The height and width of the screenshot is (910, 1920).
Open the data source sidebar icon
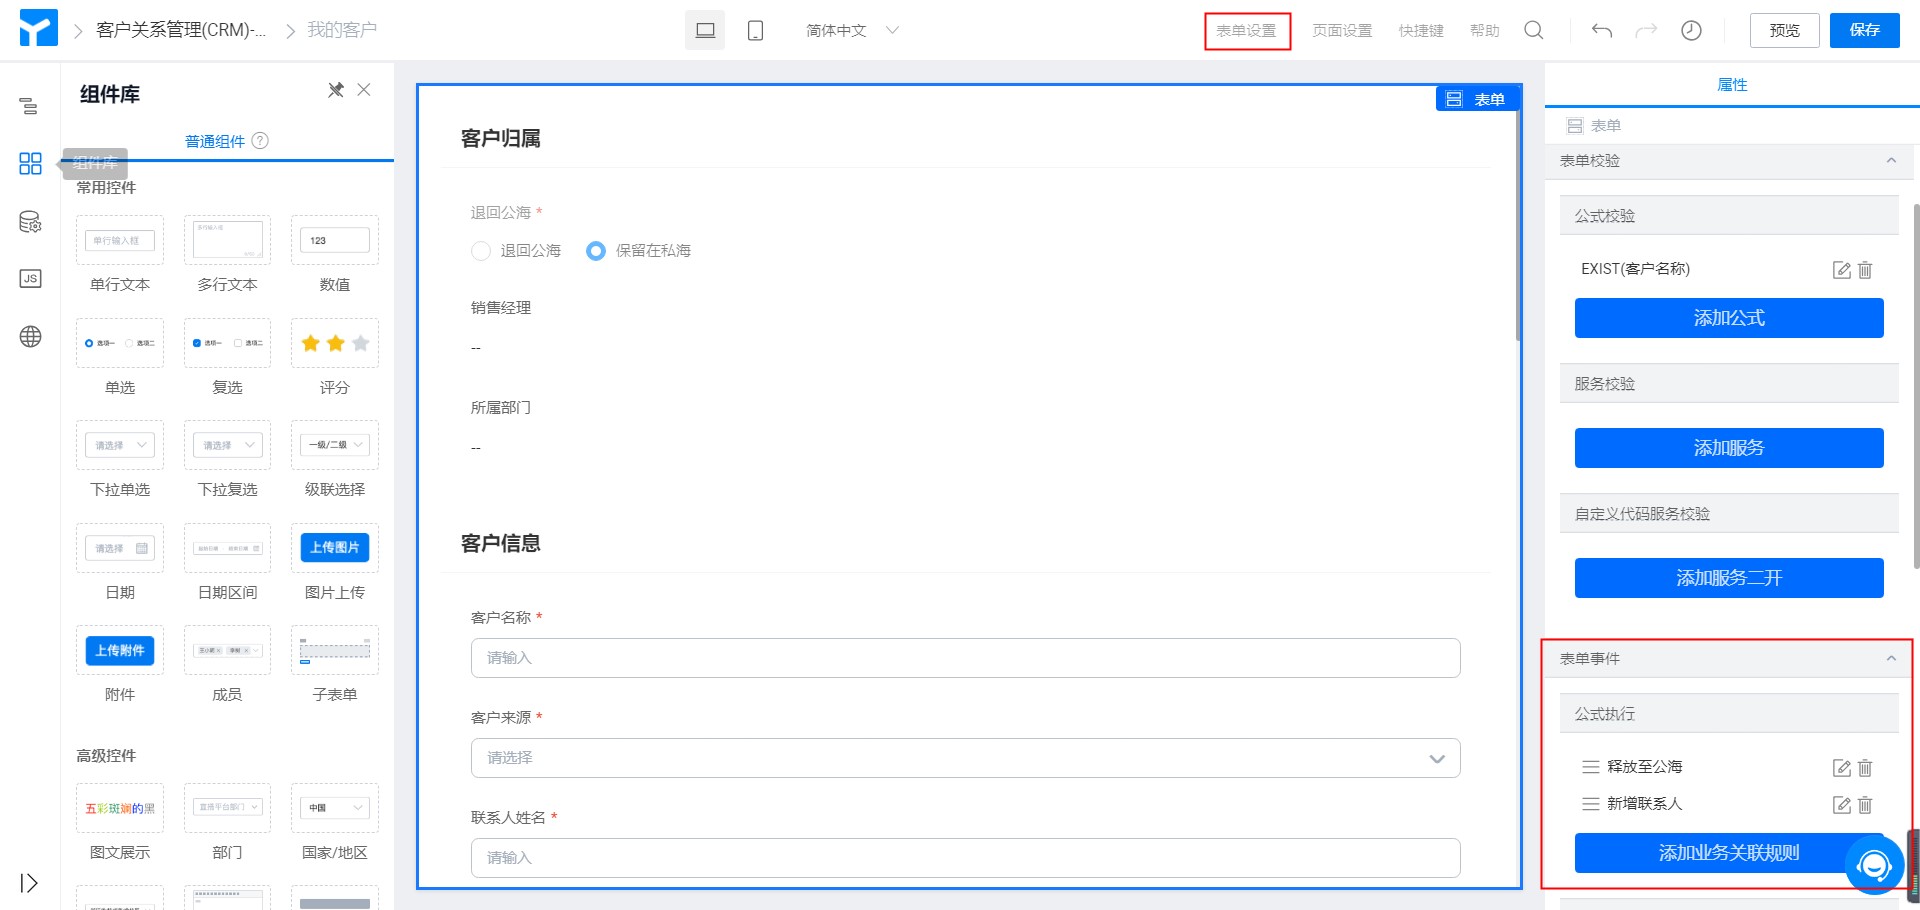pyautogui.click(x=30, y=222)
